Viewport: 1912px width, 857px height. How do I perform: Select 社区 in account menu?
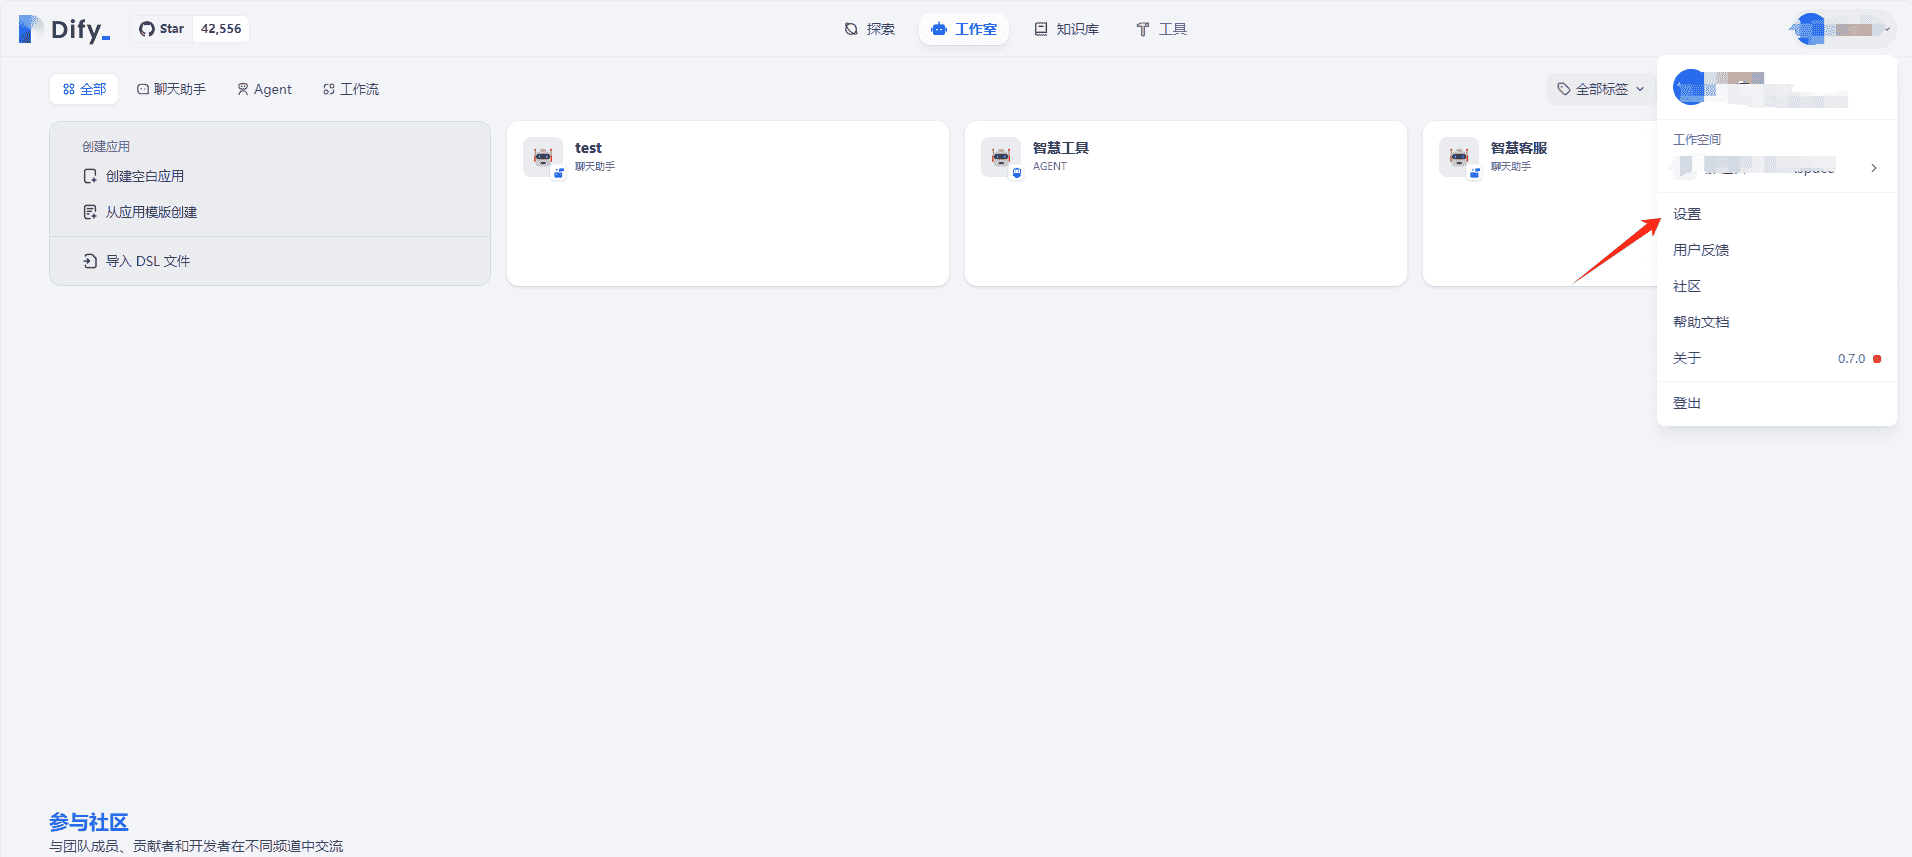tap(1776, 286)
